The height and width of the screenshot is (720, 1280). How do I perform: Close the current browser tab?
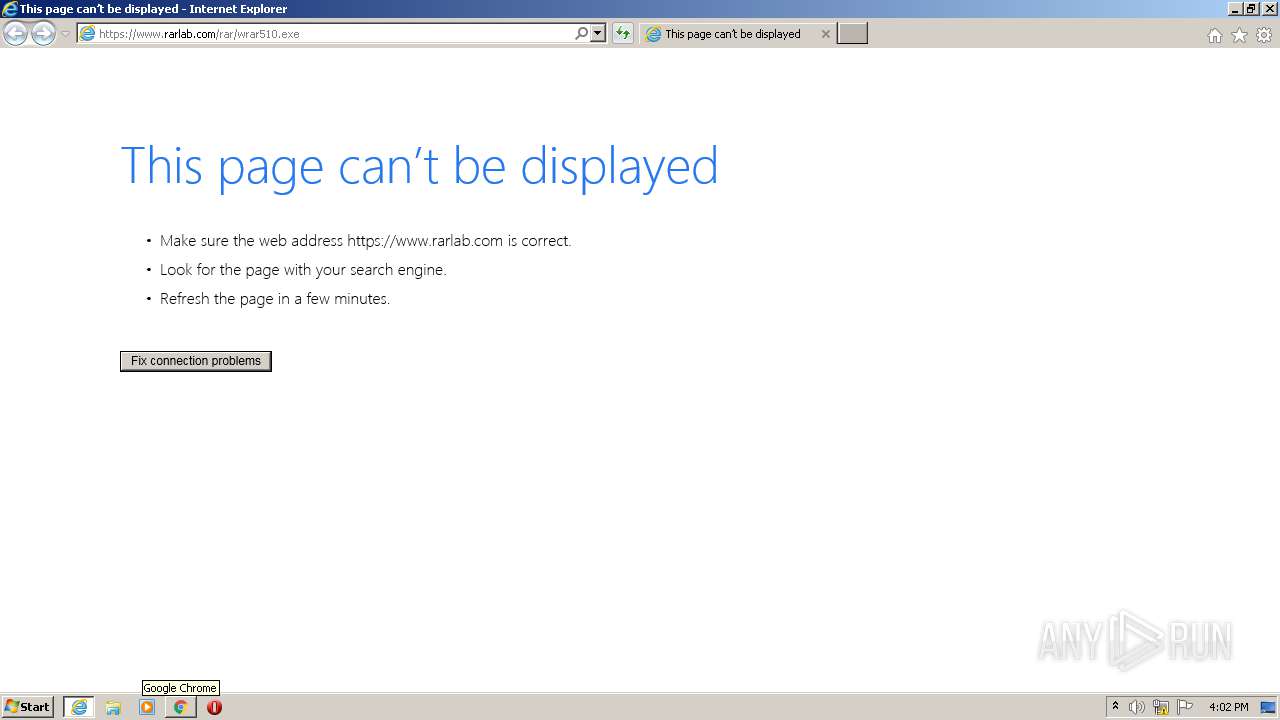[x=825, y=34]
